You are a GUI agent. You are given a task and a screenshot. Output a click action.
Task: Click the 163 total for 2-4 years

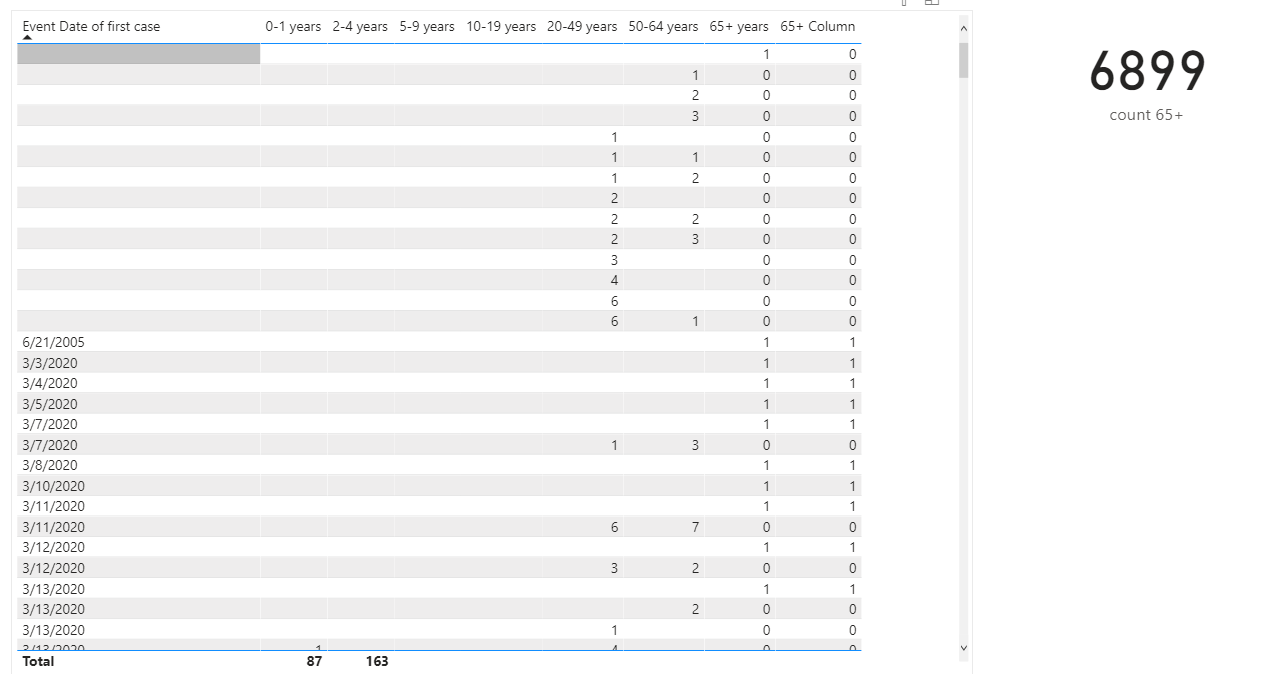[377, 661]
